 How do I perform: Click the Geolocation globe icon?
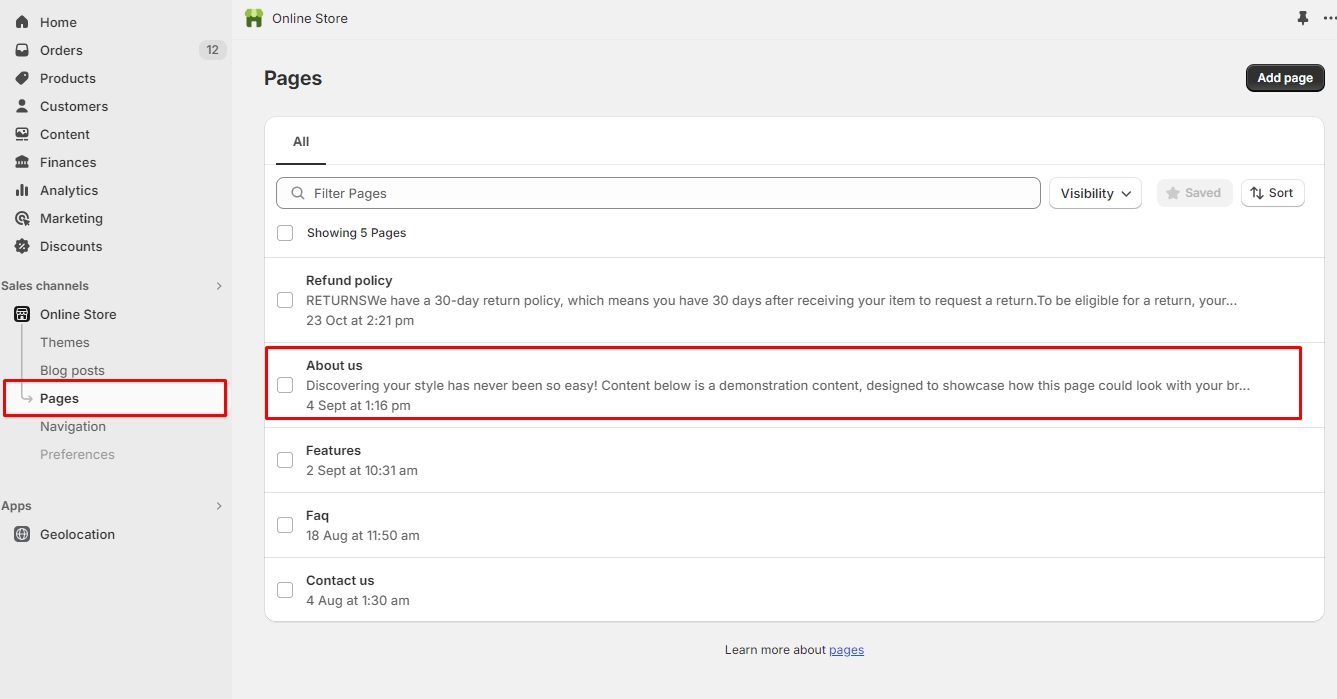(22, 534)
